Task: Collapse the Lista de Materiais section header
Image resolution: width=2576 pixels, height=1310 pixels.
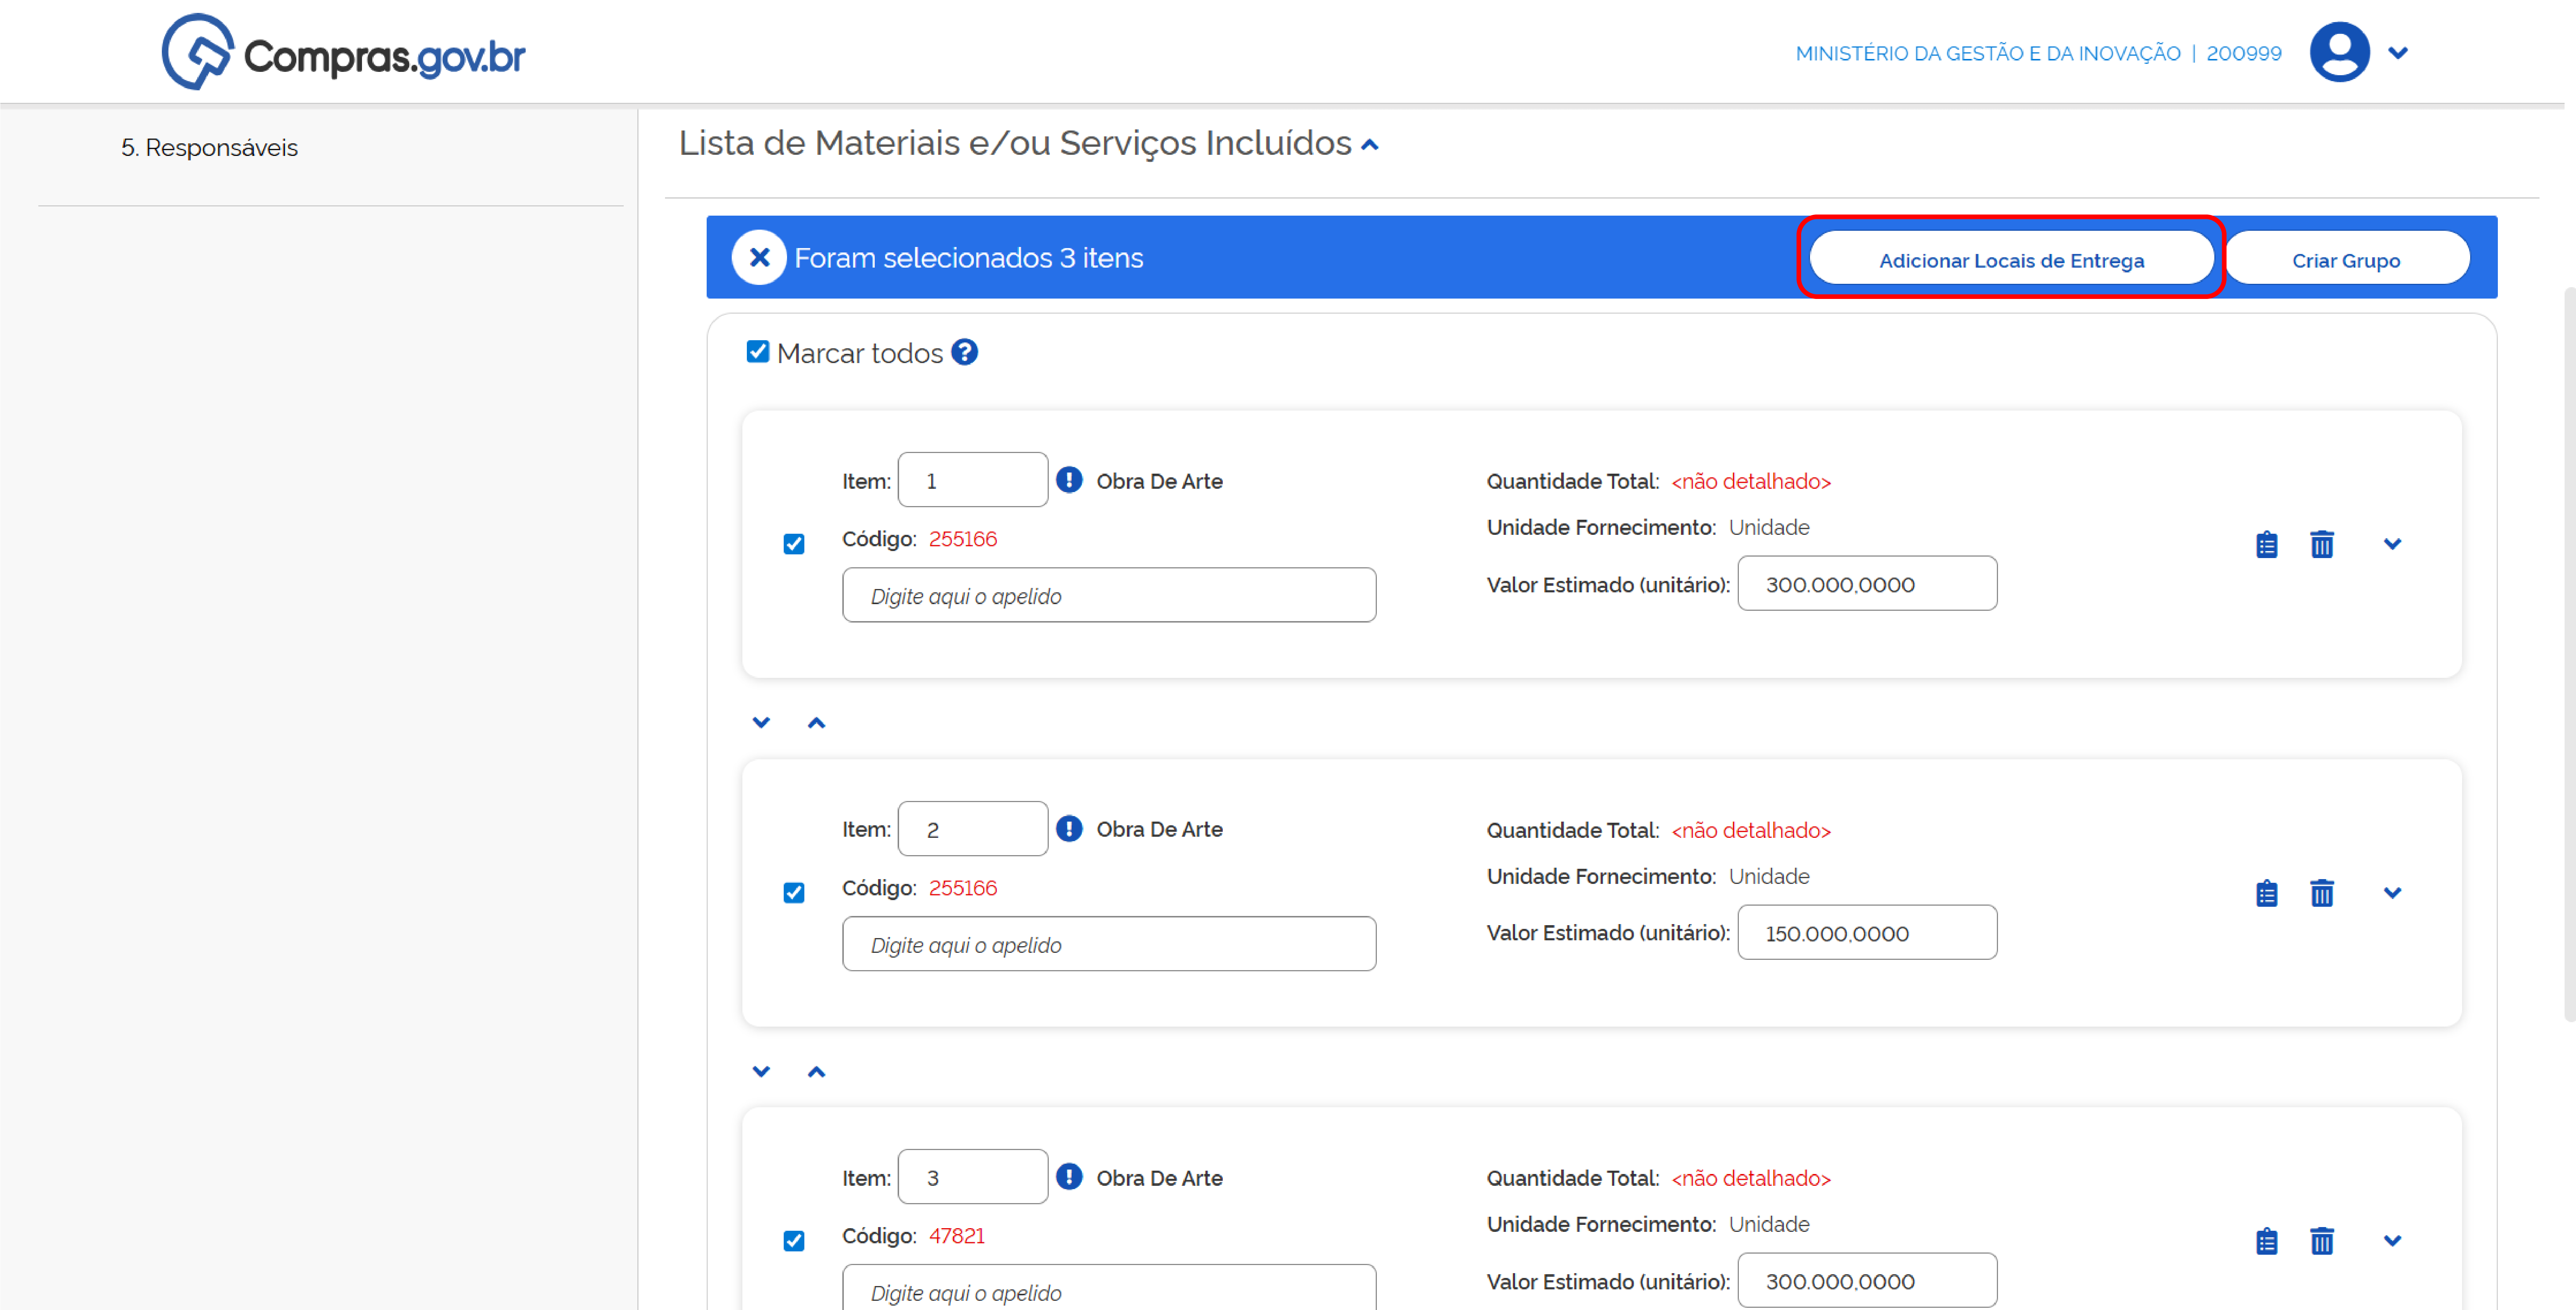Action: click(x=1370, y=145)
